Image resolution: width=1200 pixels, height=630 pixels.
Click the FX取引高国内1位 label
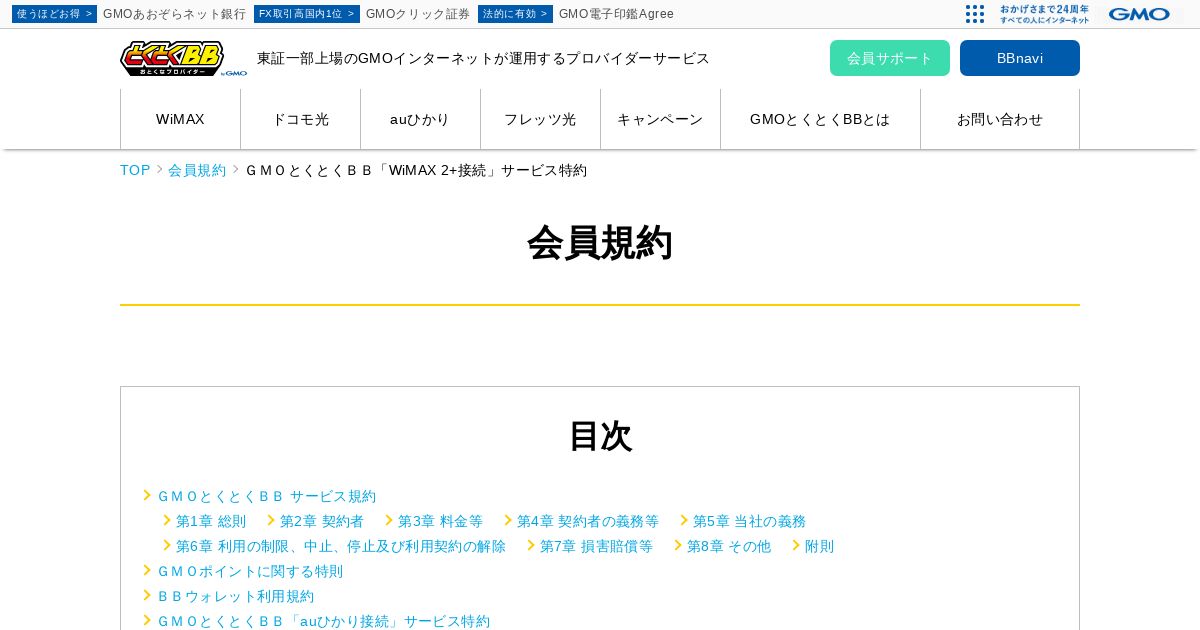(307, 14)
